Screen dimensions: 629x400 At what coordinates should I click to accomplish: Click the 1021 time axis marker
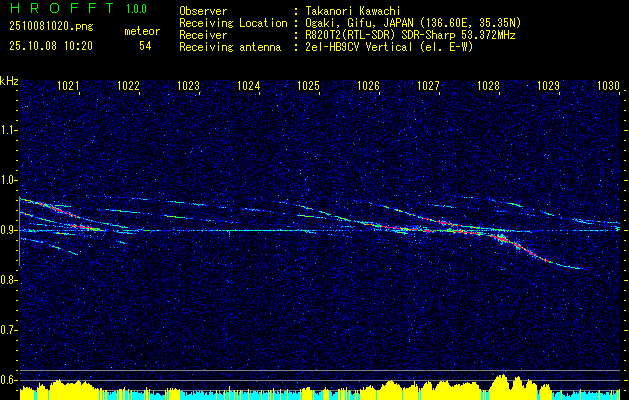(68, 85)
